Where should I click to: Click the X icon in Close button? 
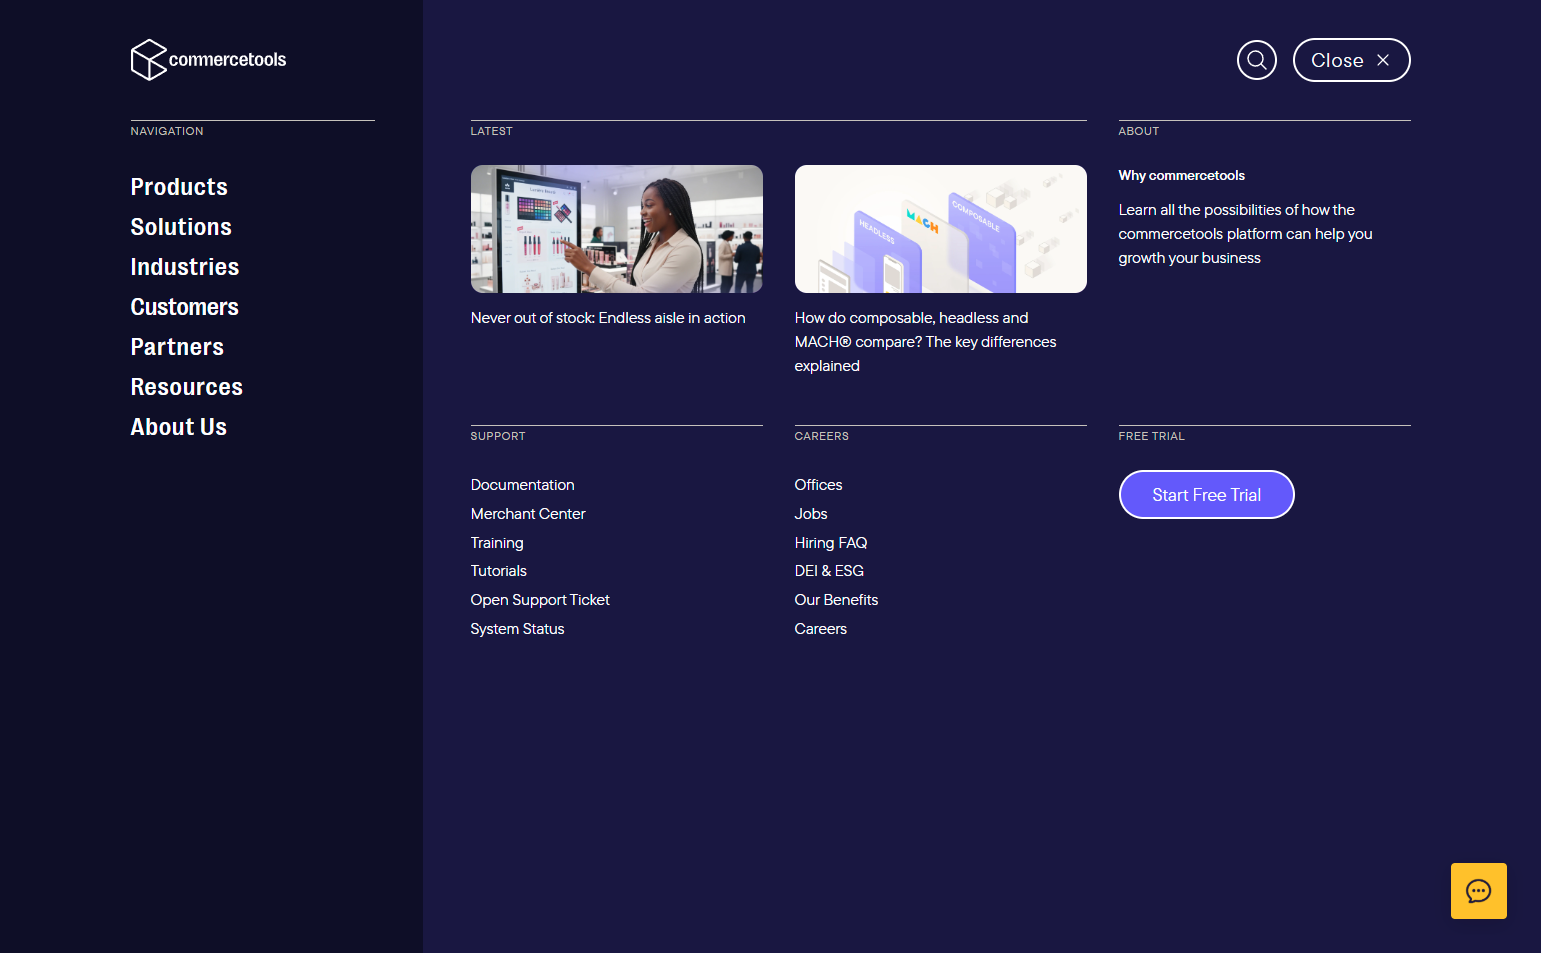(x=1383, y=60)
